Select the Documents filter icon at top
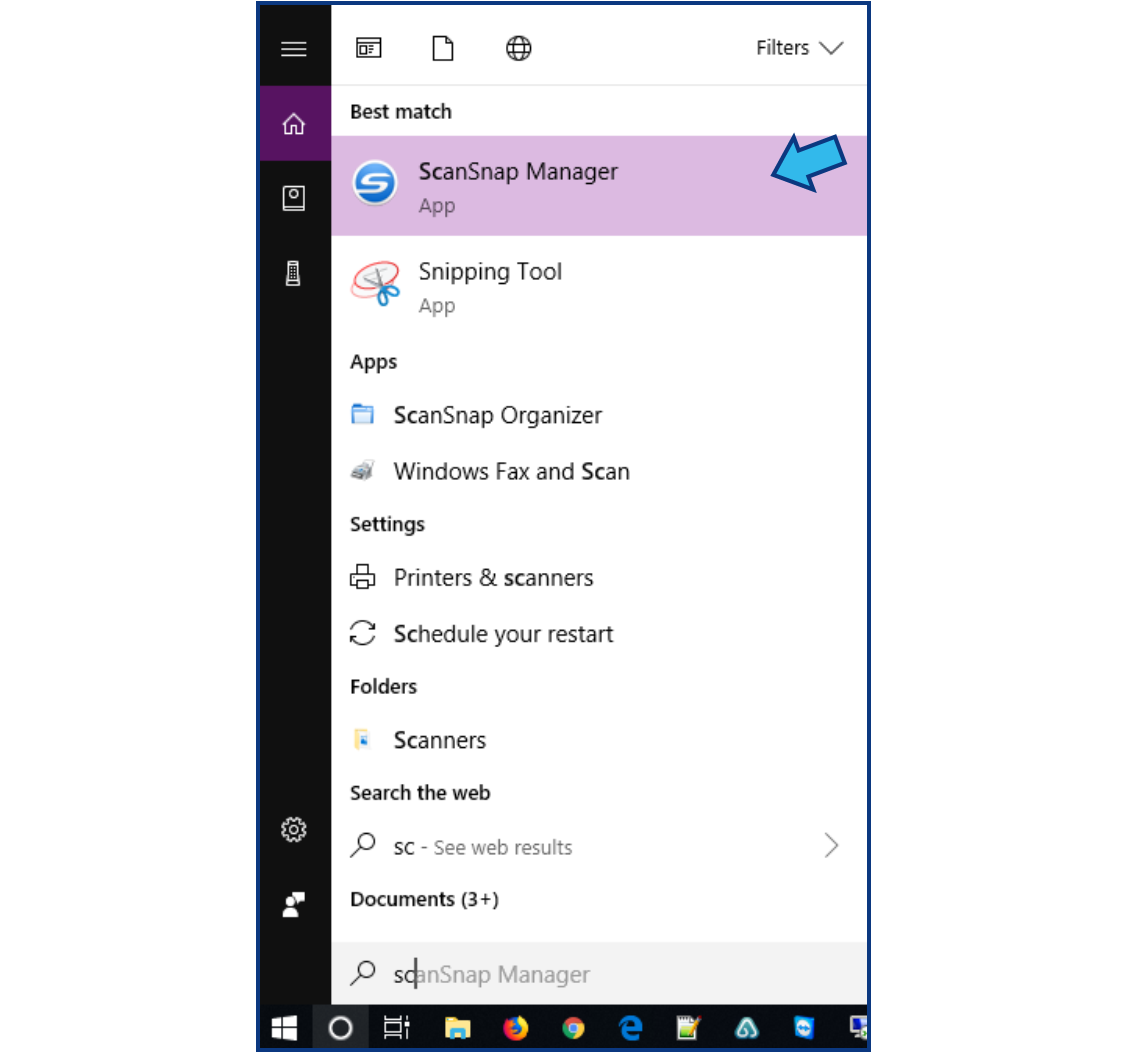 click(x=443, y=47)
